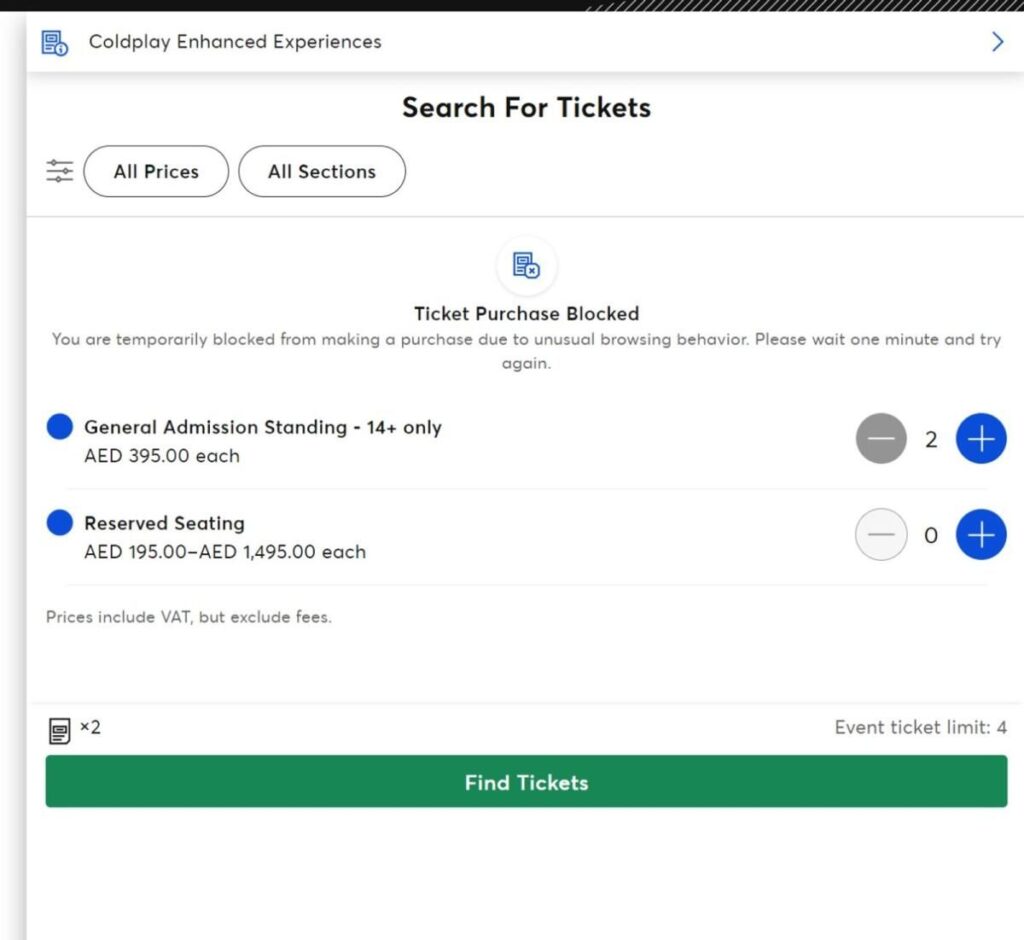Click the Coldplay Enhanced Experiences document icon
Screen dimensions: 1024x940
(x=54, y=43)
